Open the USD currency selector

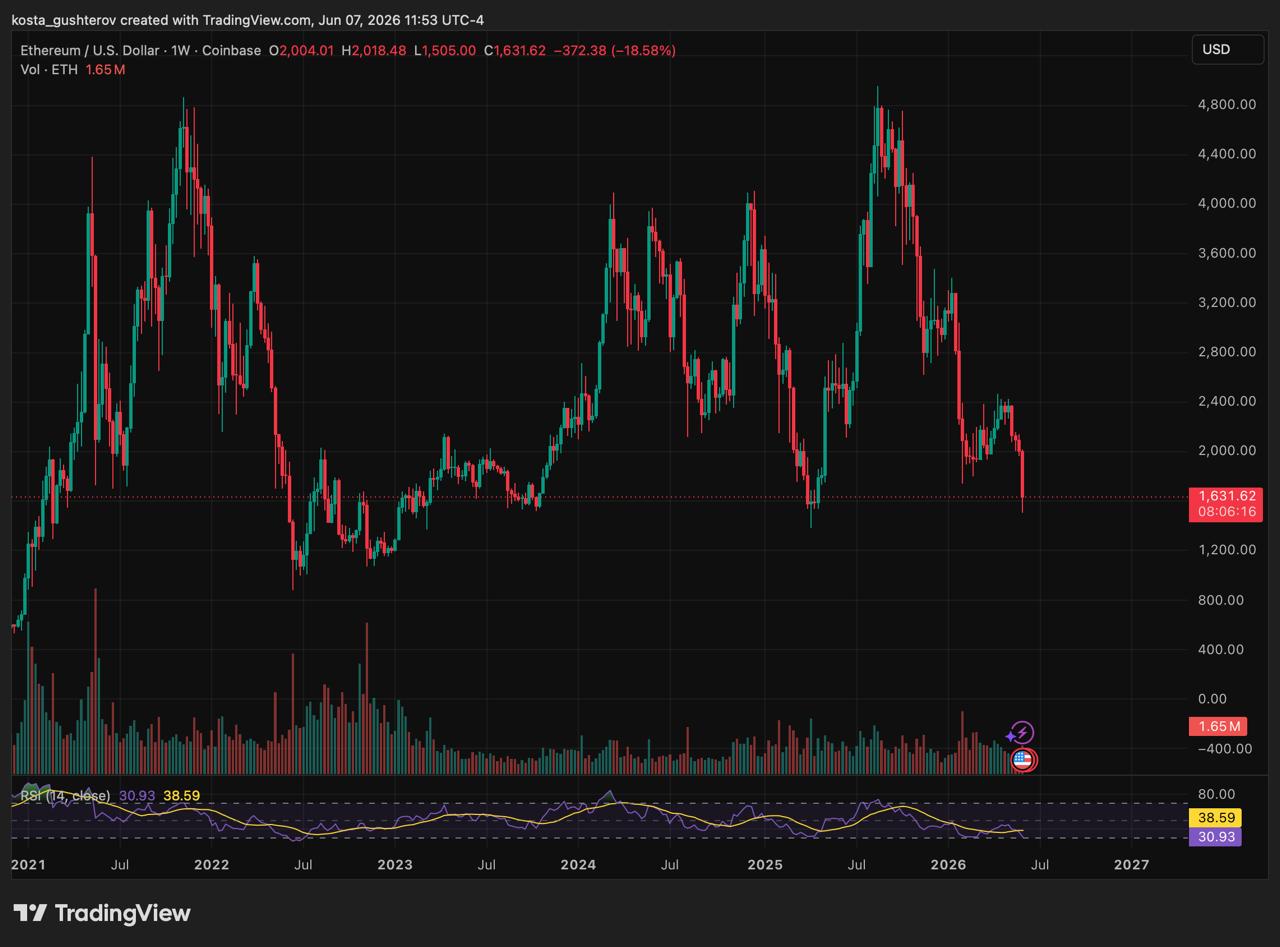pos(1227,49)
